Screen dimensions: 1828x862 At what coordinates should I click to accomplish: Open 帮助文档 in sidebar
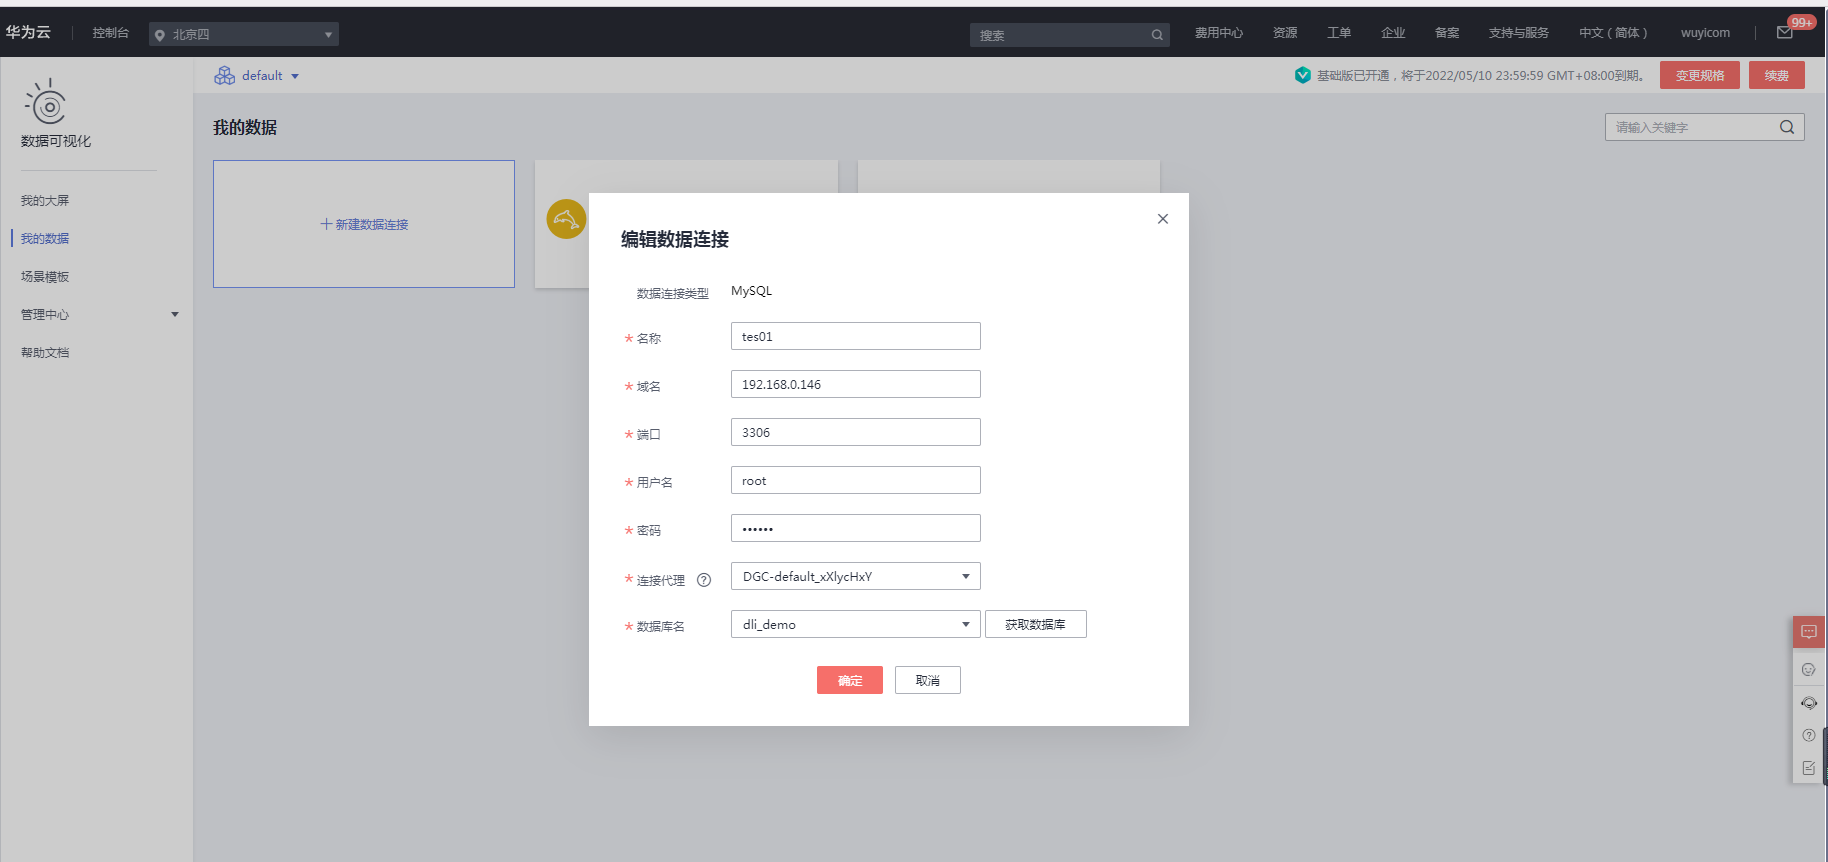pyautogui.click(x=45, y=353)
